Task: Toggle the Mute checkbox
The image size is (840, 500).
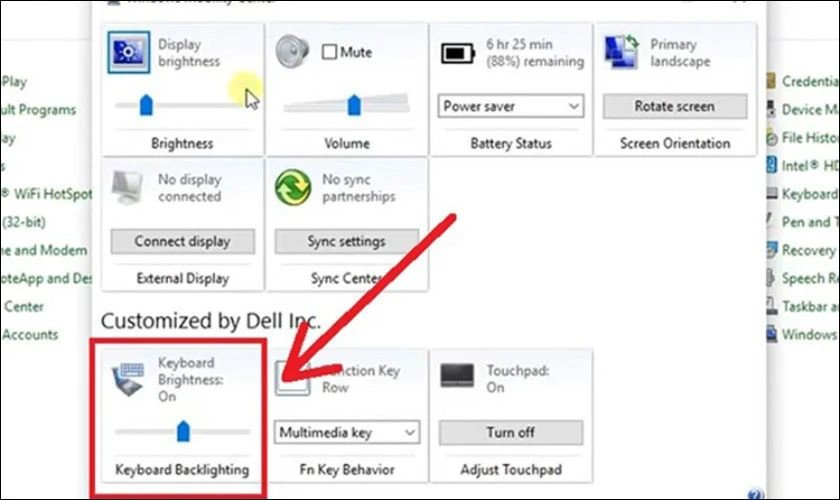Action: [327, 52]
